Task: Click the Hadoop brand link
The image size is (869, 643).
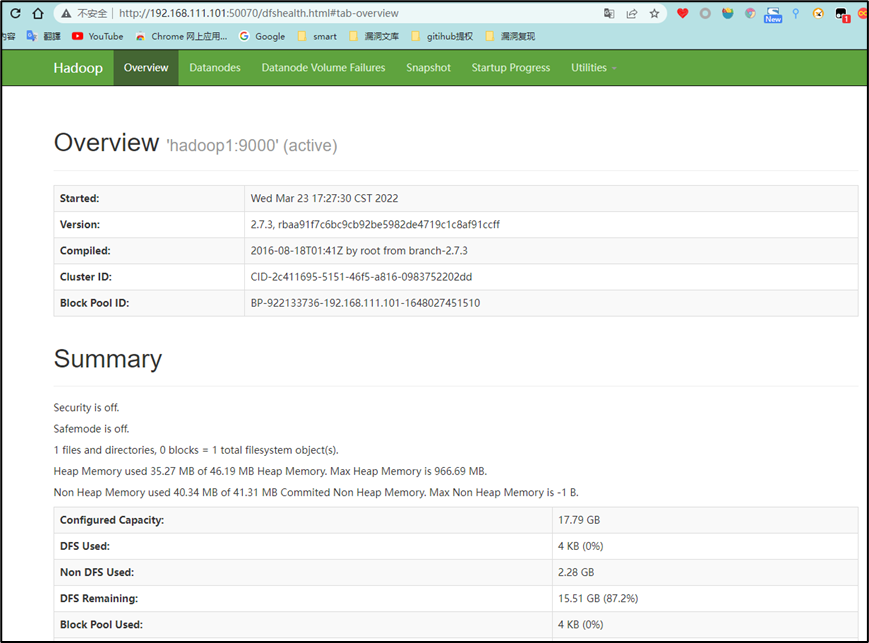Action: coord(78,68)
